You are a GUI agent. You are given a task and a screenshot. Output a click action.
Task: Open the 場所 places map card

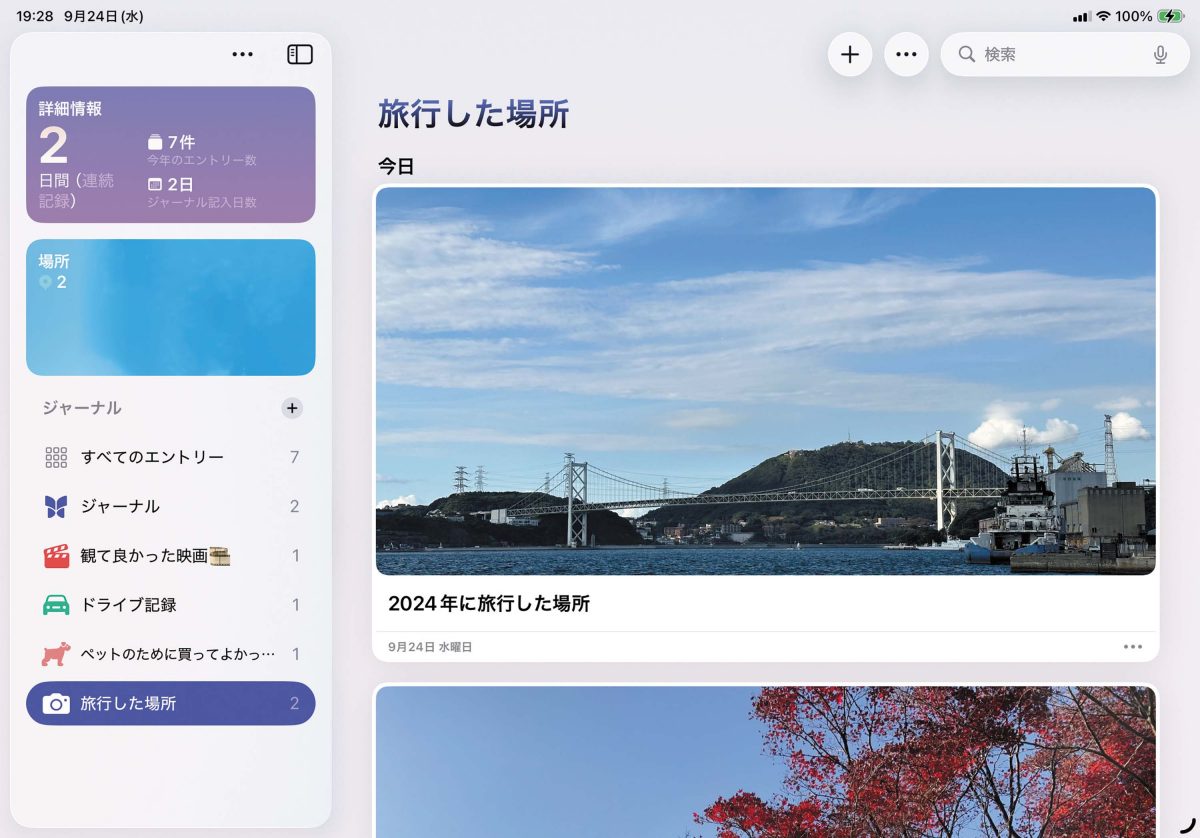pyautogui.click(x=170, y=307)
